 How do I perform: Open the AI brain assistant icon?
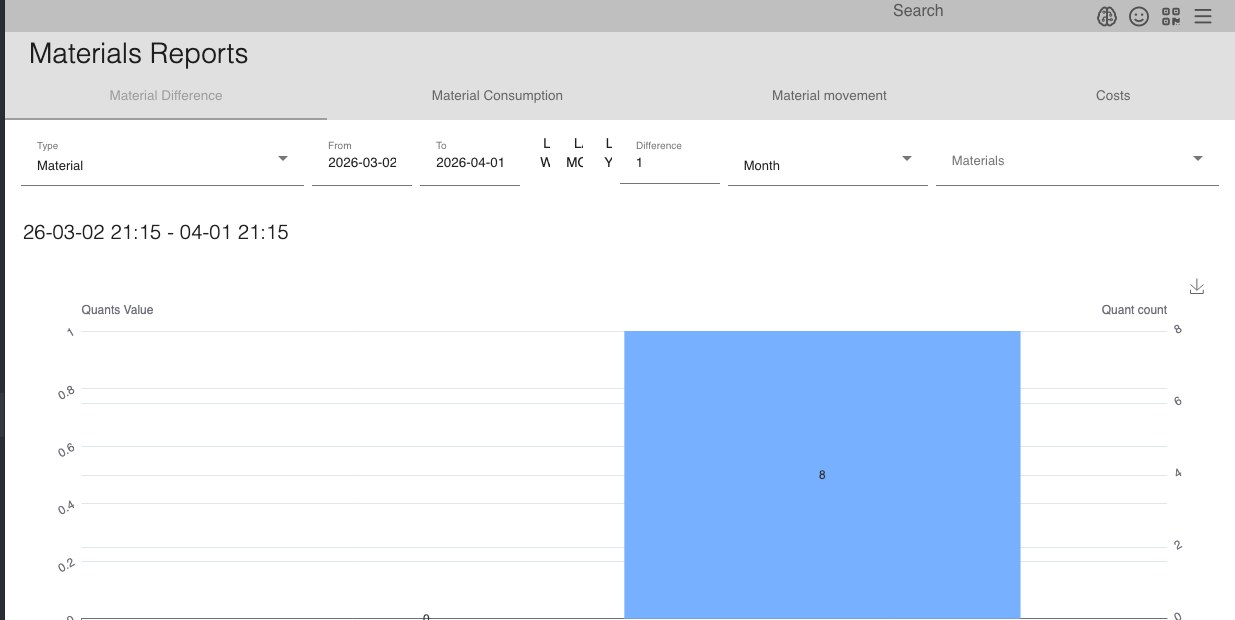tap(1107, 17)
